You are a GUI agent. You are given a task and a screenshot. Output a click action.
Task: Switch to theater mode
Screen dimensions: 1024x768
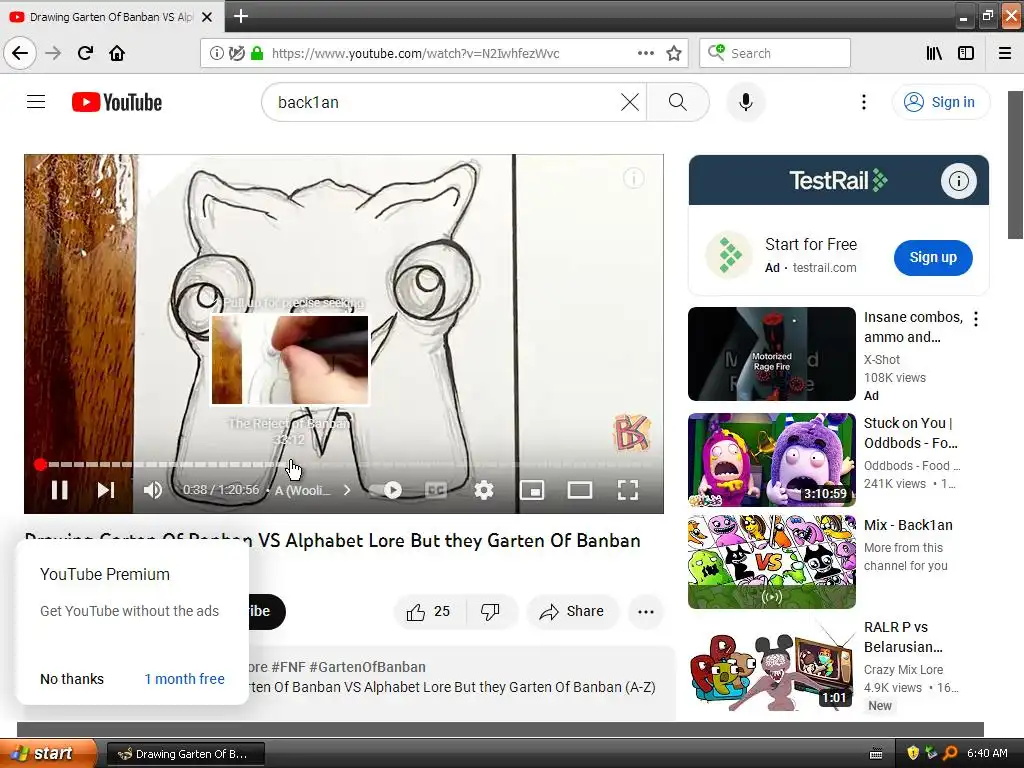click(x=579, y=490)
